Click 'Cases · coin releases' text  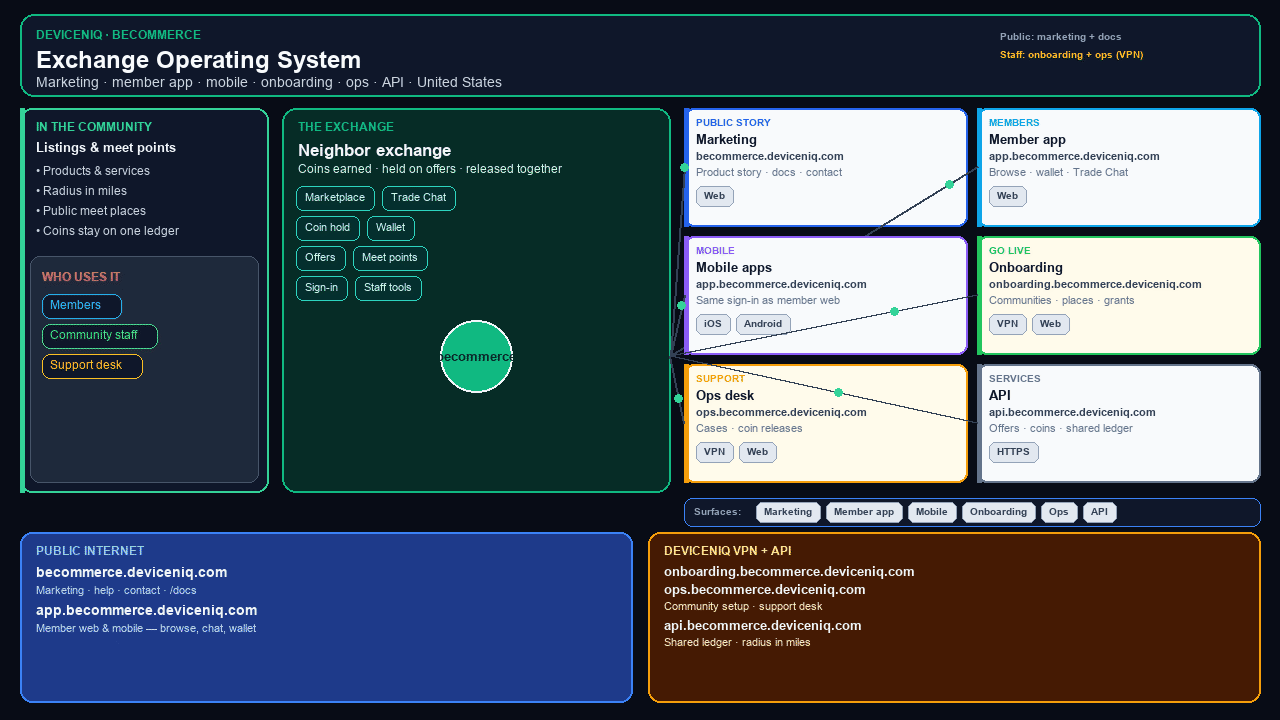[x=749, y=428]
